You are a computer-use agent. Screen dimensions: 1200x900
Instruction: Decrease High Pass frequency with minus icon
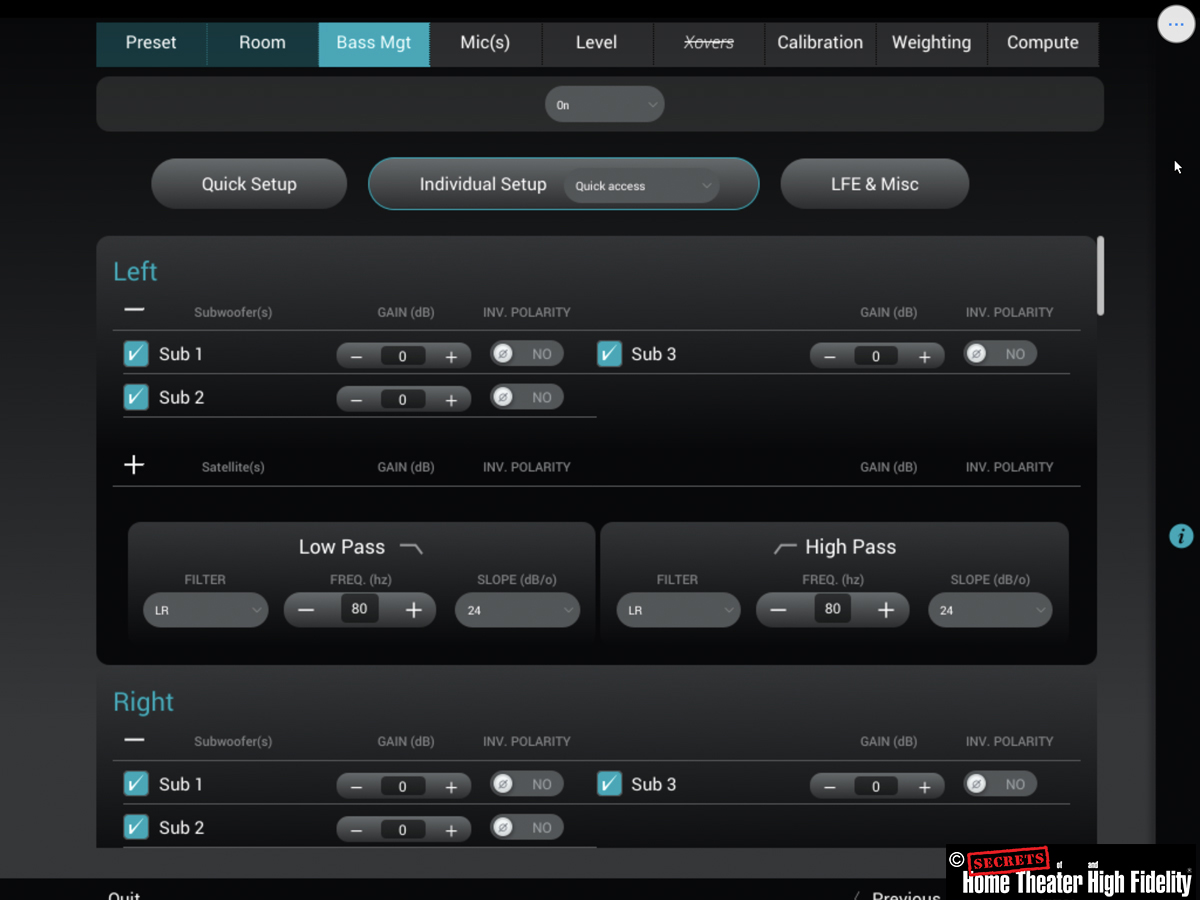coord(778,610)
